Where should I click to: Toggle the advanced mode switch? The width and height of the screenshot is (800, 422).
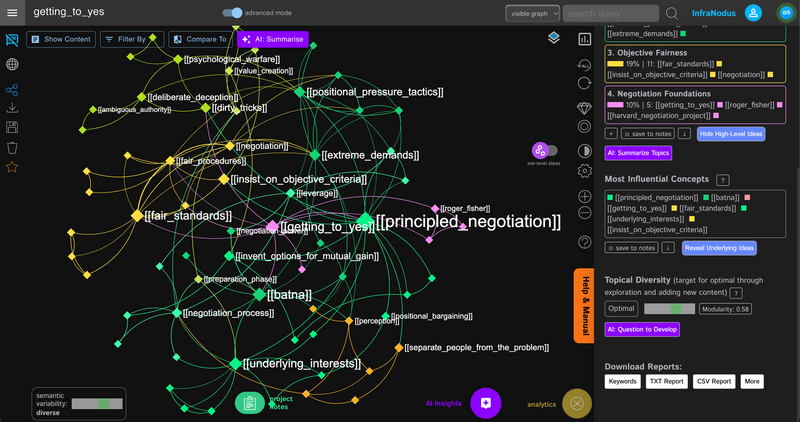click(x=232, y=13)
